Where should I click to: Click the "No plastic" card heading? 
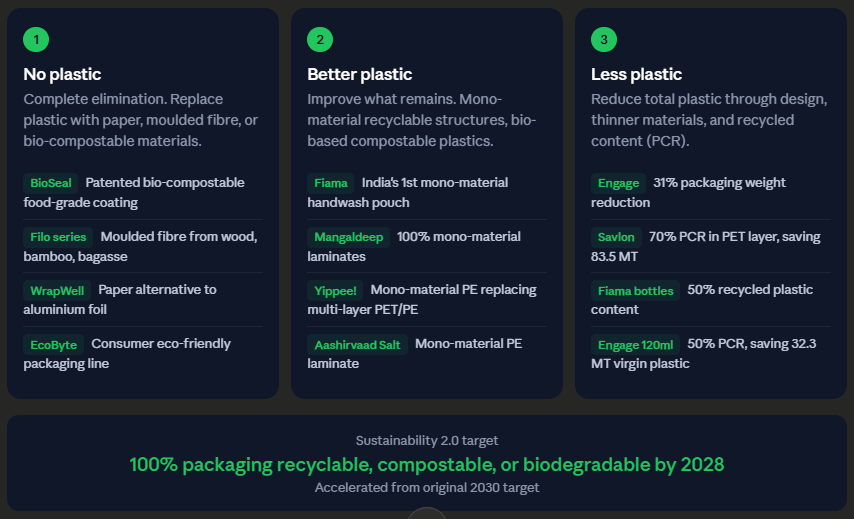(x=62, y=74)
